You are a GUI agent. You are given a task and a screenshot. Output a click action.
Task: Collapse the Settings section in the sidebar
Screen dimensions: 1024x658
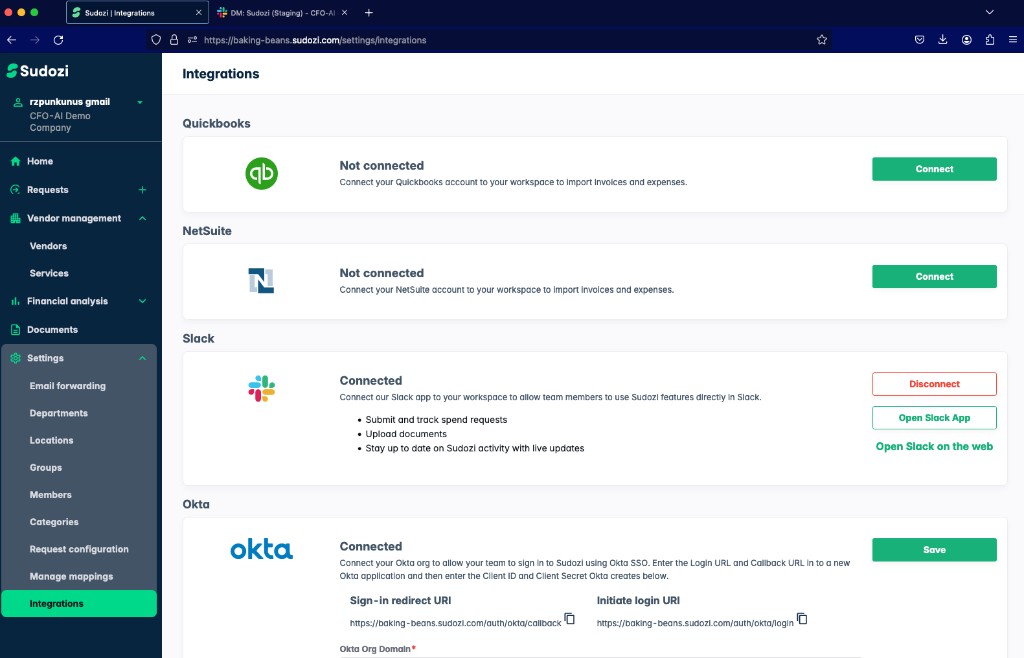[x=143, y=358]
